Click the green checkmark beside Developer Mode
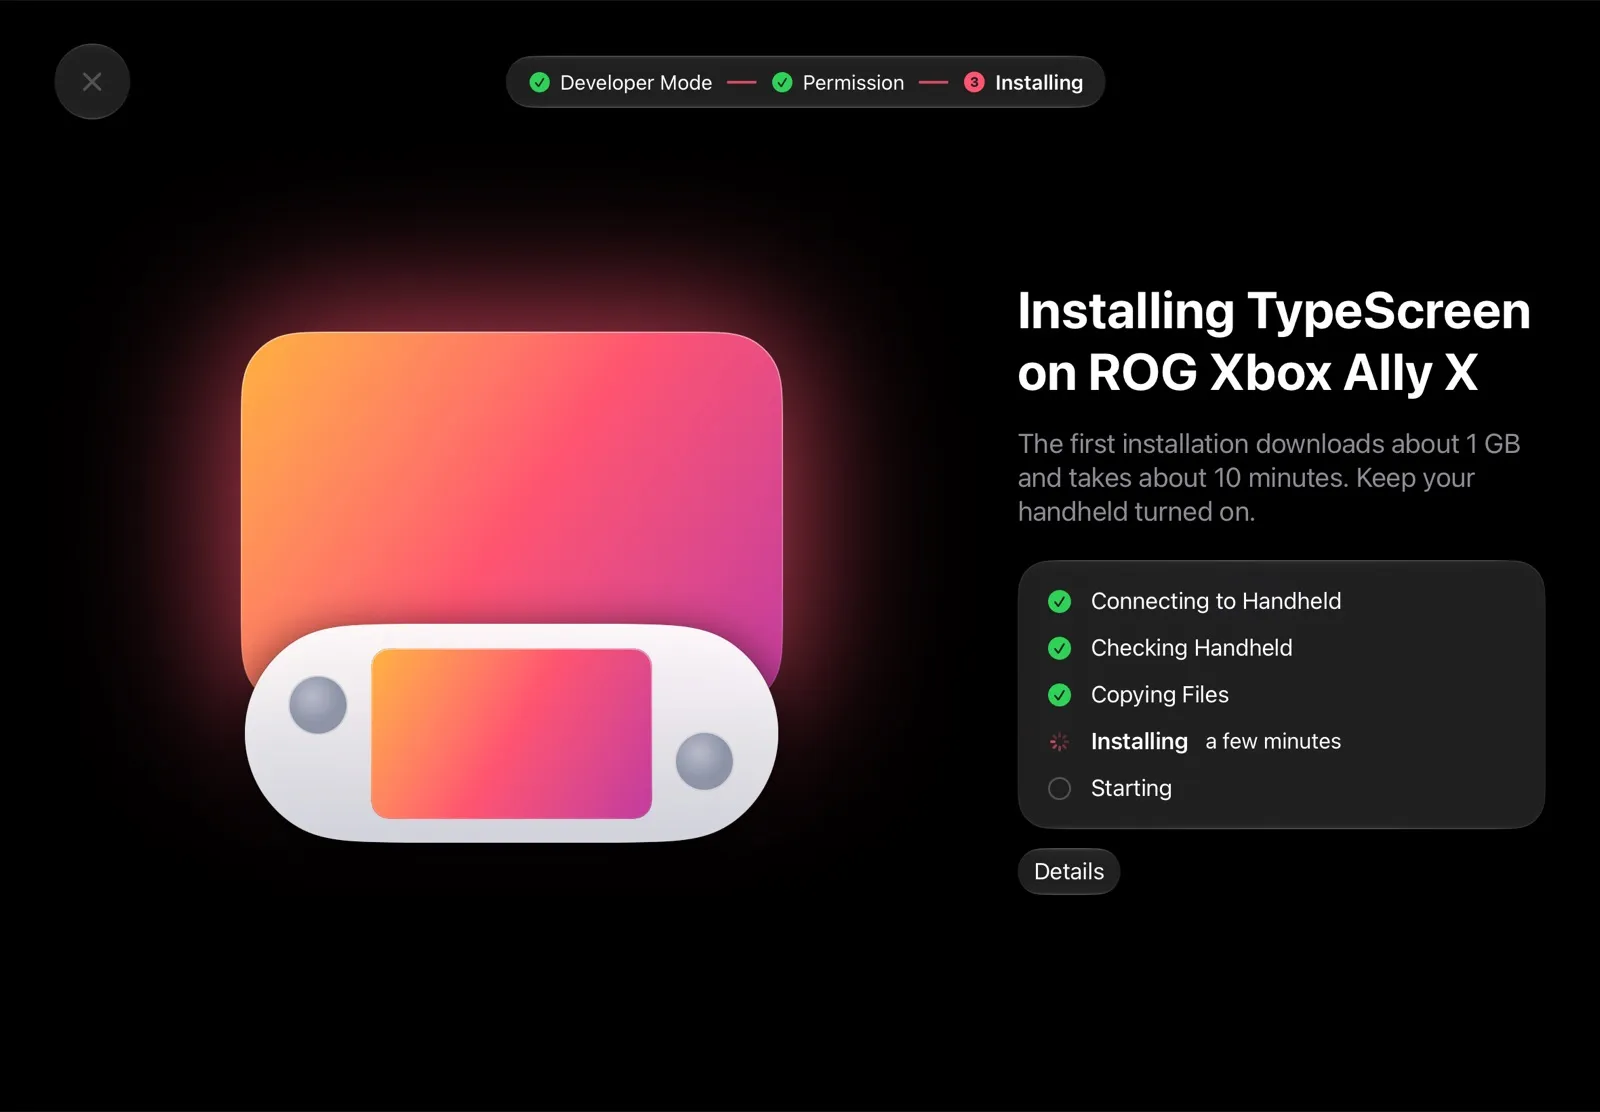1600x1112 pixels. [x=540, y=83]
